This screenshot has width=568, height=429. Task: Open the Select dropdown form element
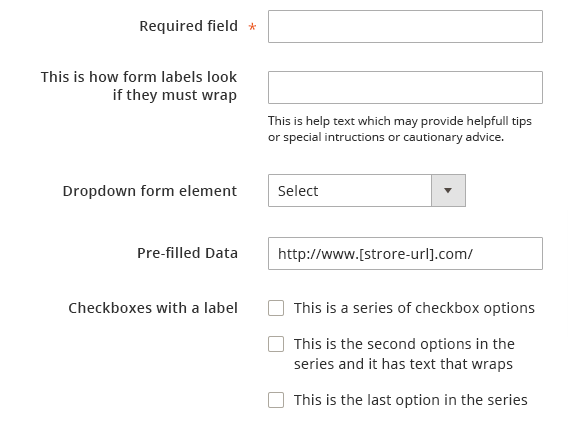point(367,191)
